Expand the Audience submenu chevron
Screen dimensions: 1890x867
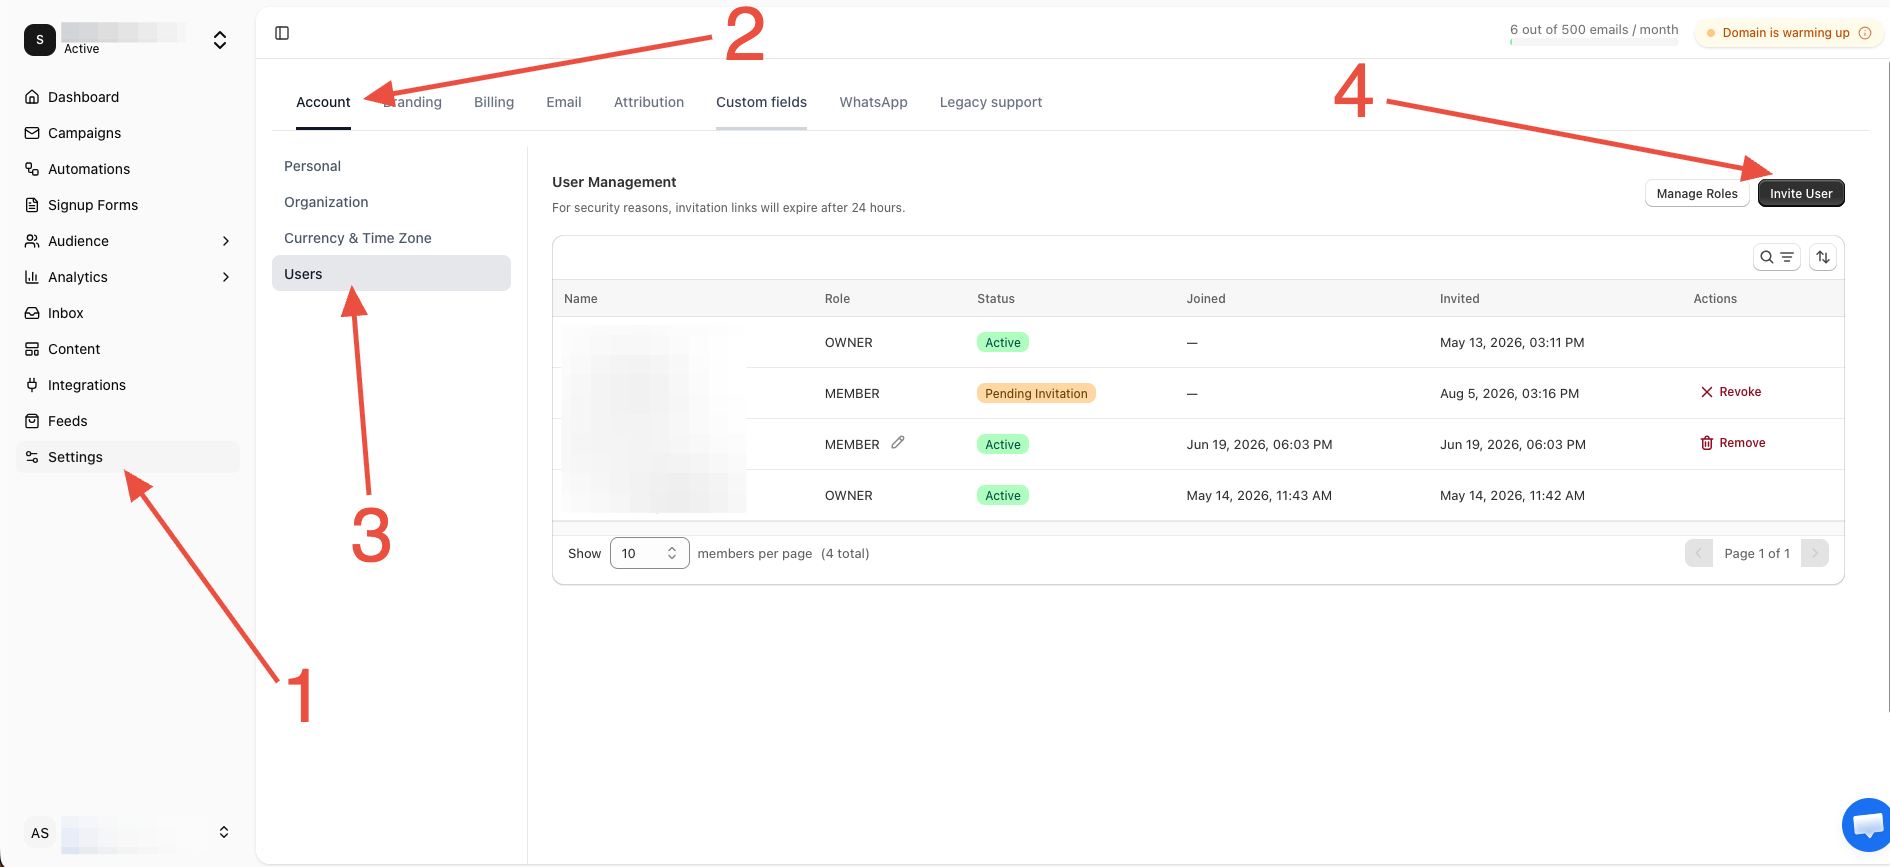coord(226,241)
